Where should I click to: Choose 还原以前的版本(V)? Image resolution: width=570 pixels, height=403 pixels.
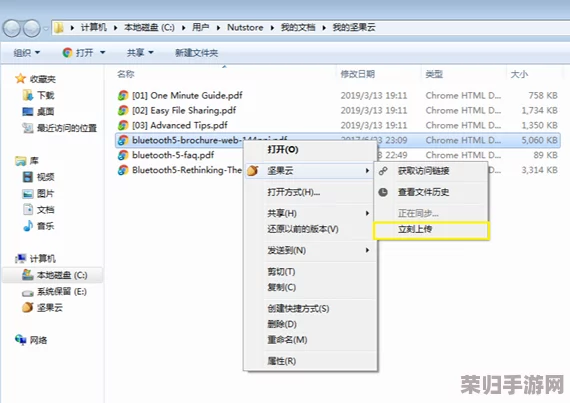coord(310,229)
